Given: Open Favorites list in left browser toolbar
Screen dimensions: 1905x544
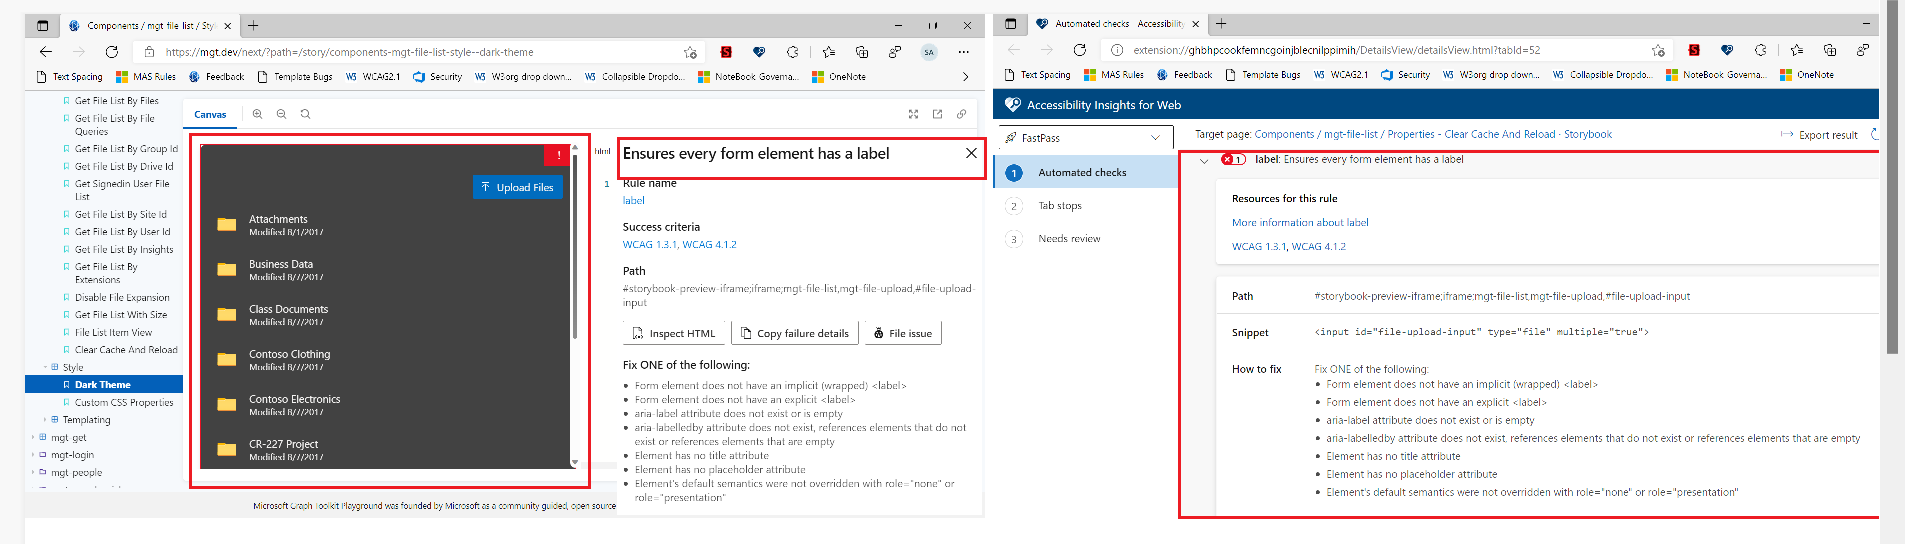Looking at the screenshot, I should 829,52.
